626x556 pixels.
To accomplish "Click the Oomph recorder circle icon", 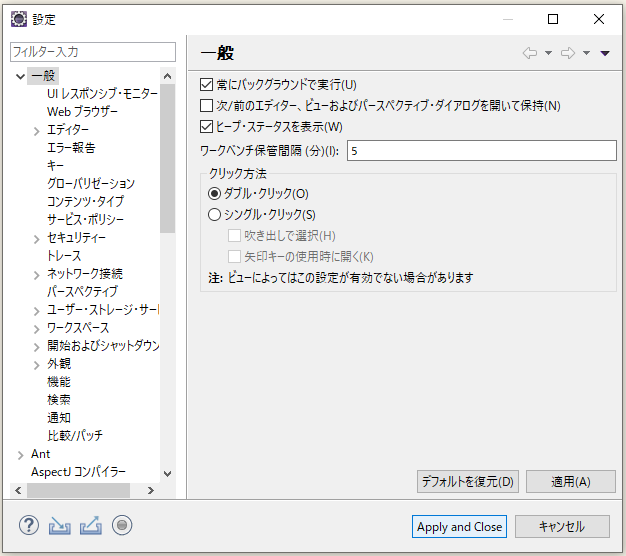I will pos(122,525).
